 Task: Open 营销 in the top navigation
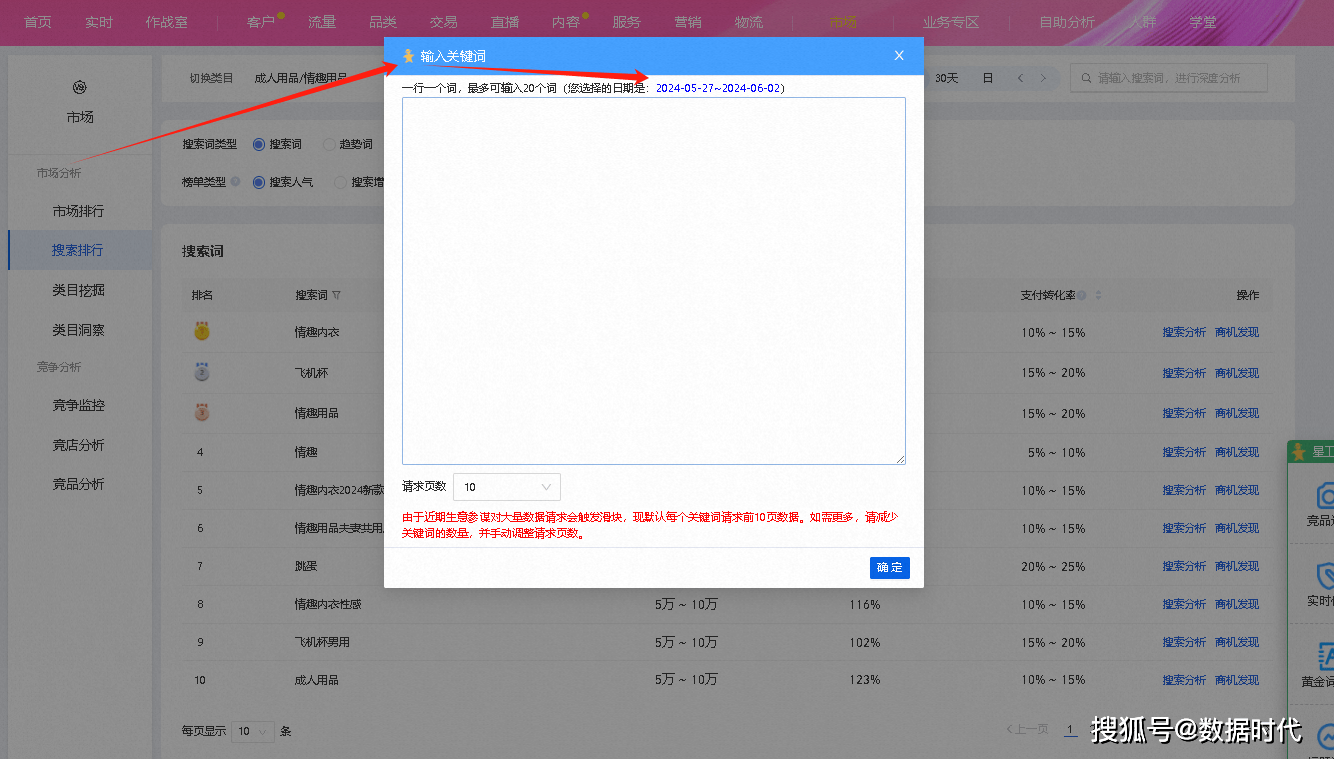(688, 22)
